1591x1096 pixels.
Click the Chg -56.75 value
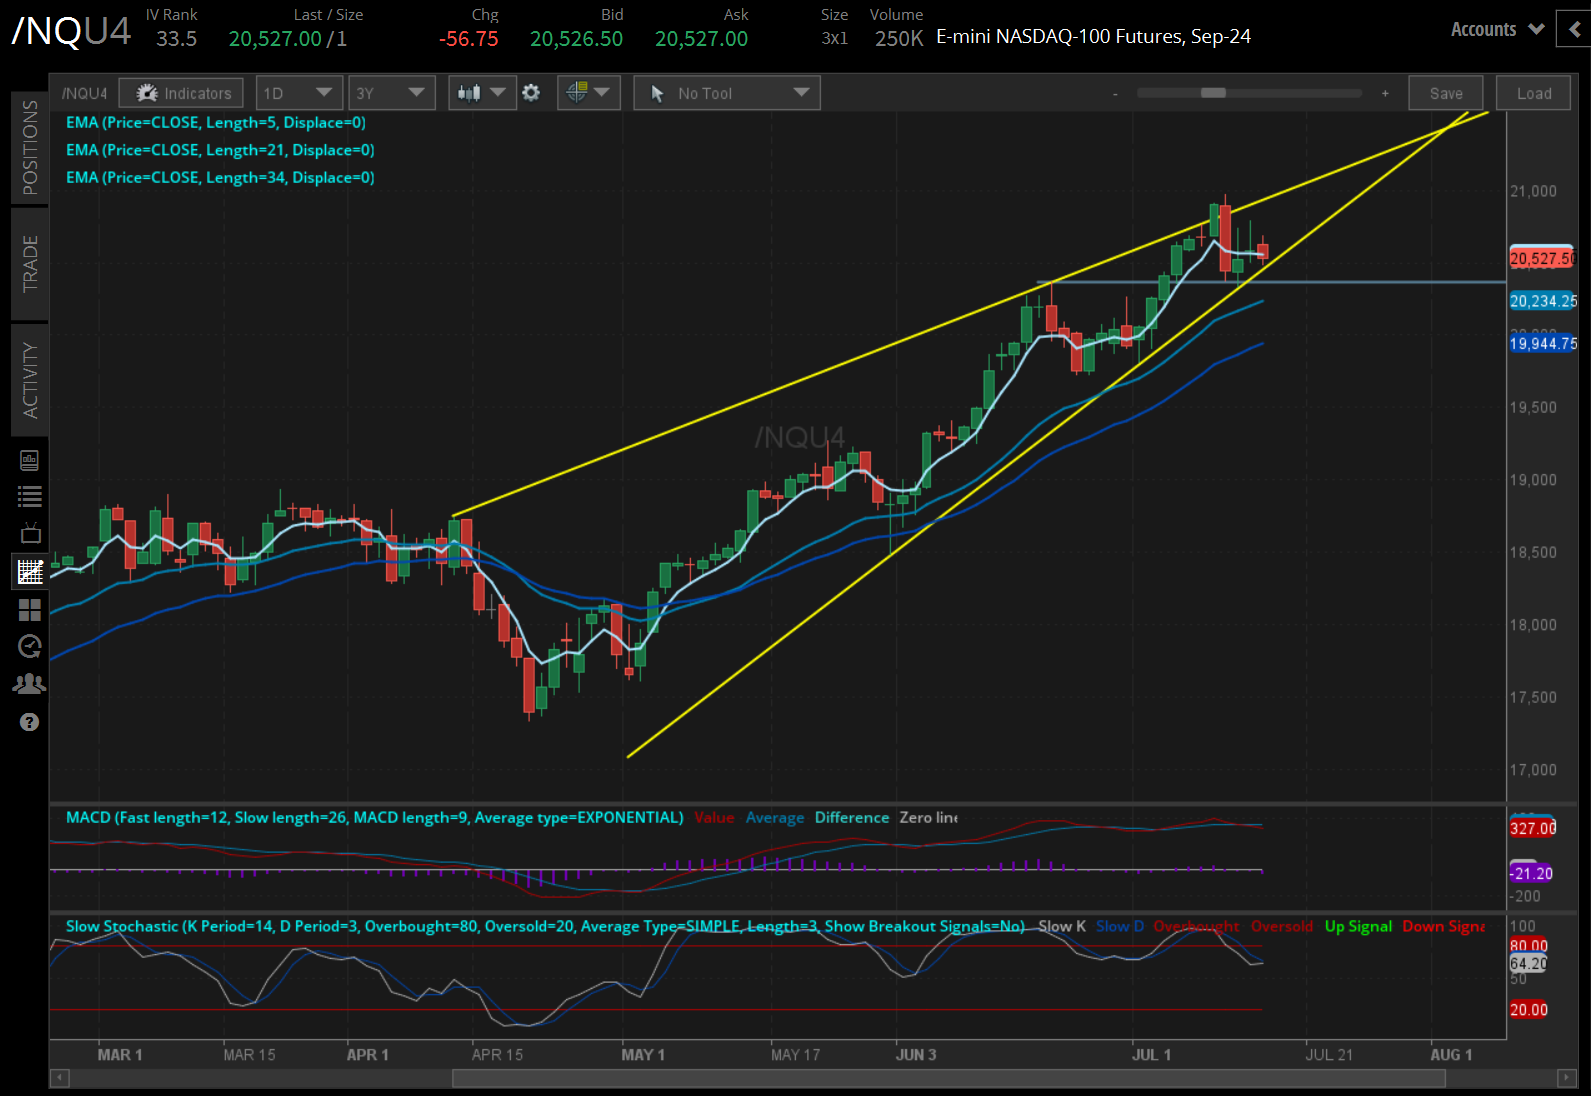[x=469, y=39]
